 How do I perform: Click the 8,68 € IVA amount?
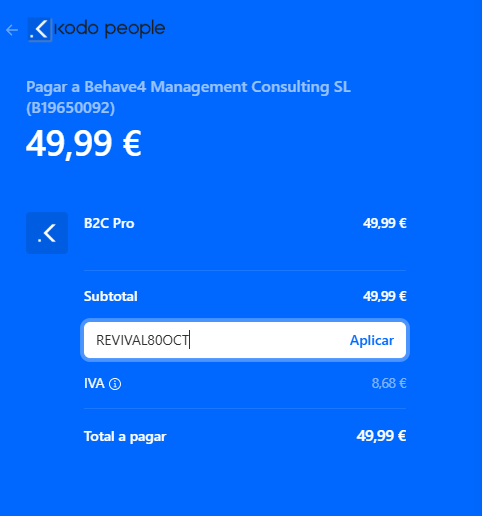(389, 383)
